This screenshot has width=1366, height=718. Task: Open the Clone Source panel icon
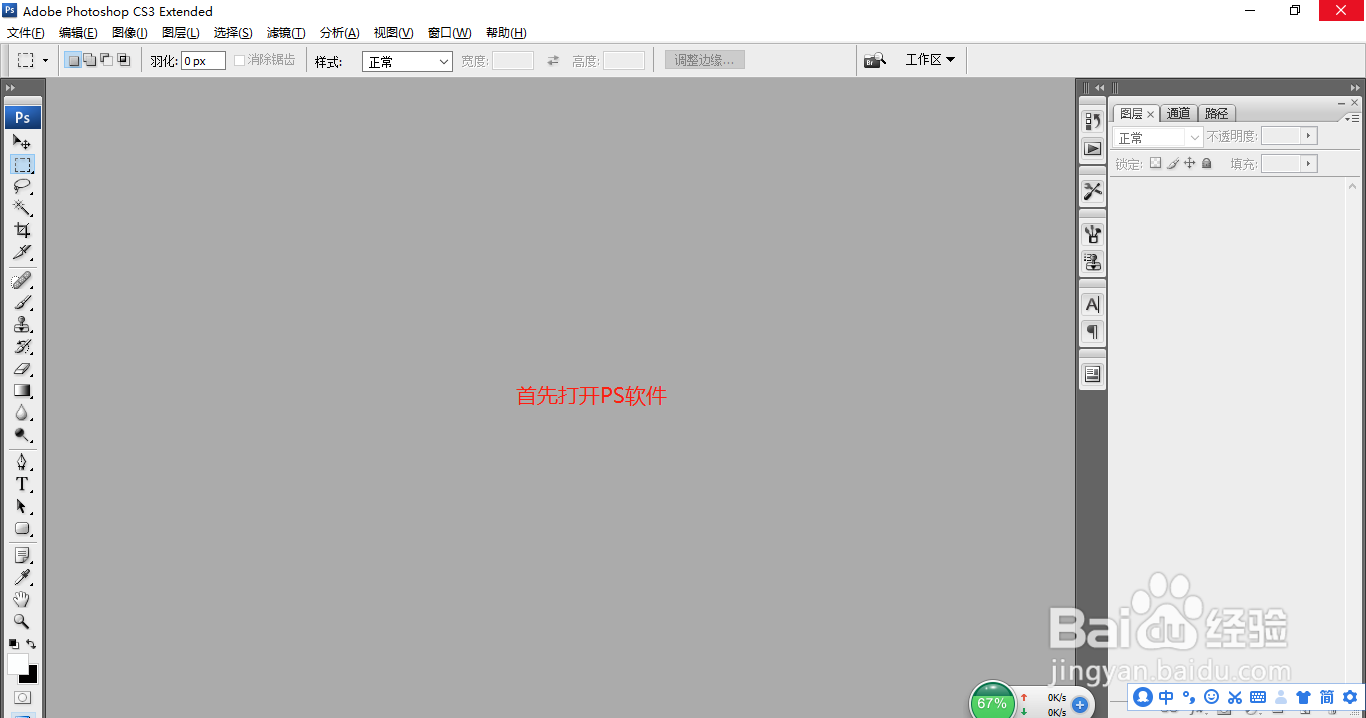pyautogui.click(x=1092, y=262)
